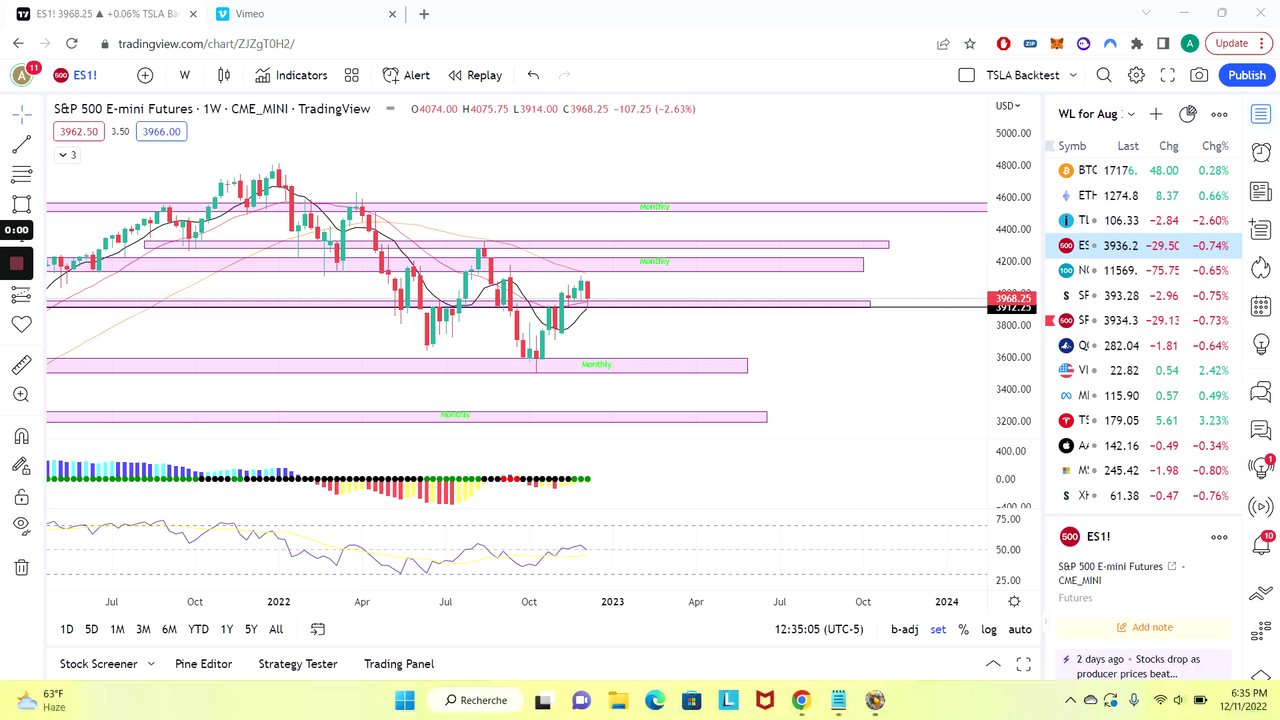Select the rectangle shape tool
The height and width of the screenshot is (720, 1280).
point(21,205)
